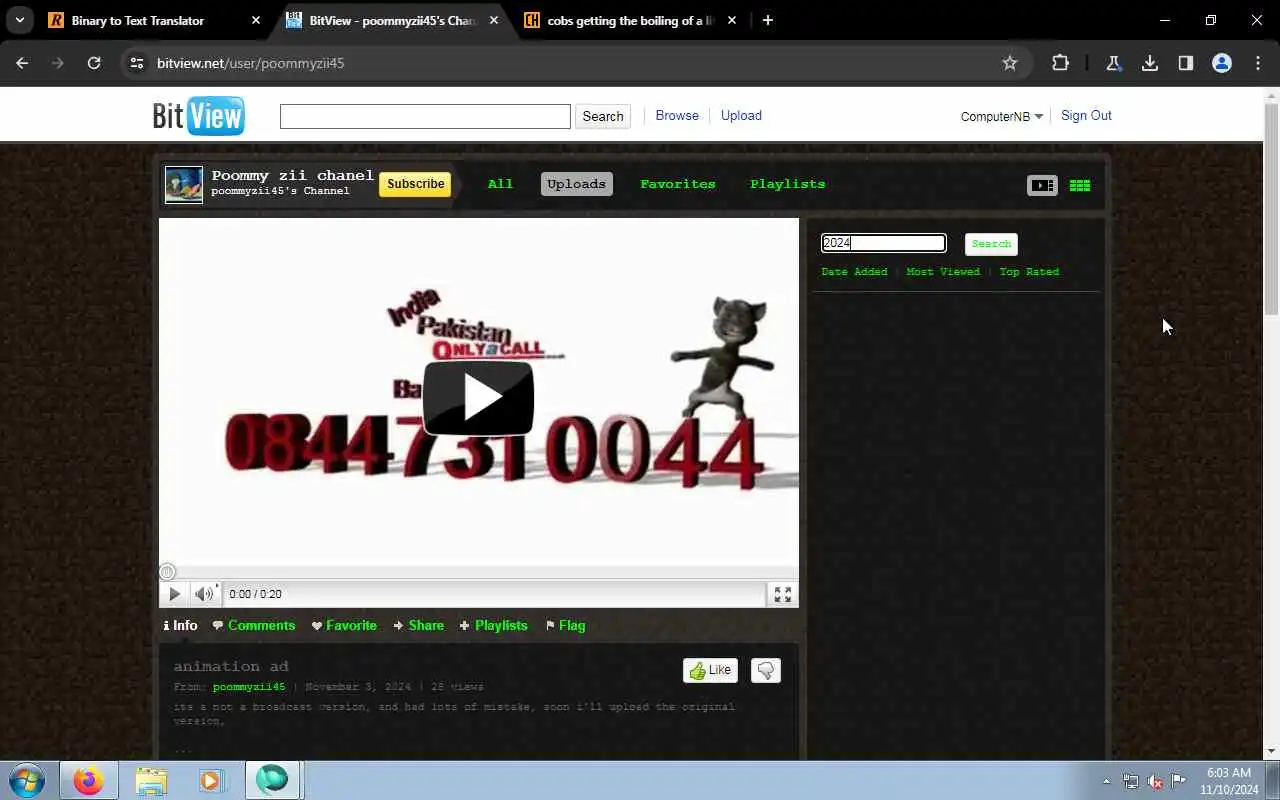This screenshot has width=1280, height=800.
Task: Expand the tab search dropdown arrow
Action: (x=20, y=20)
